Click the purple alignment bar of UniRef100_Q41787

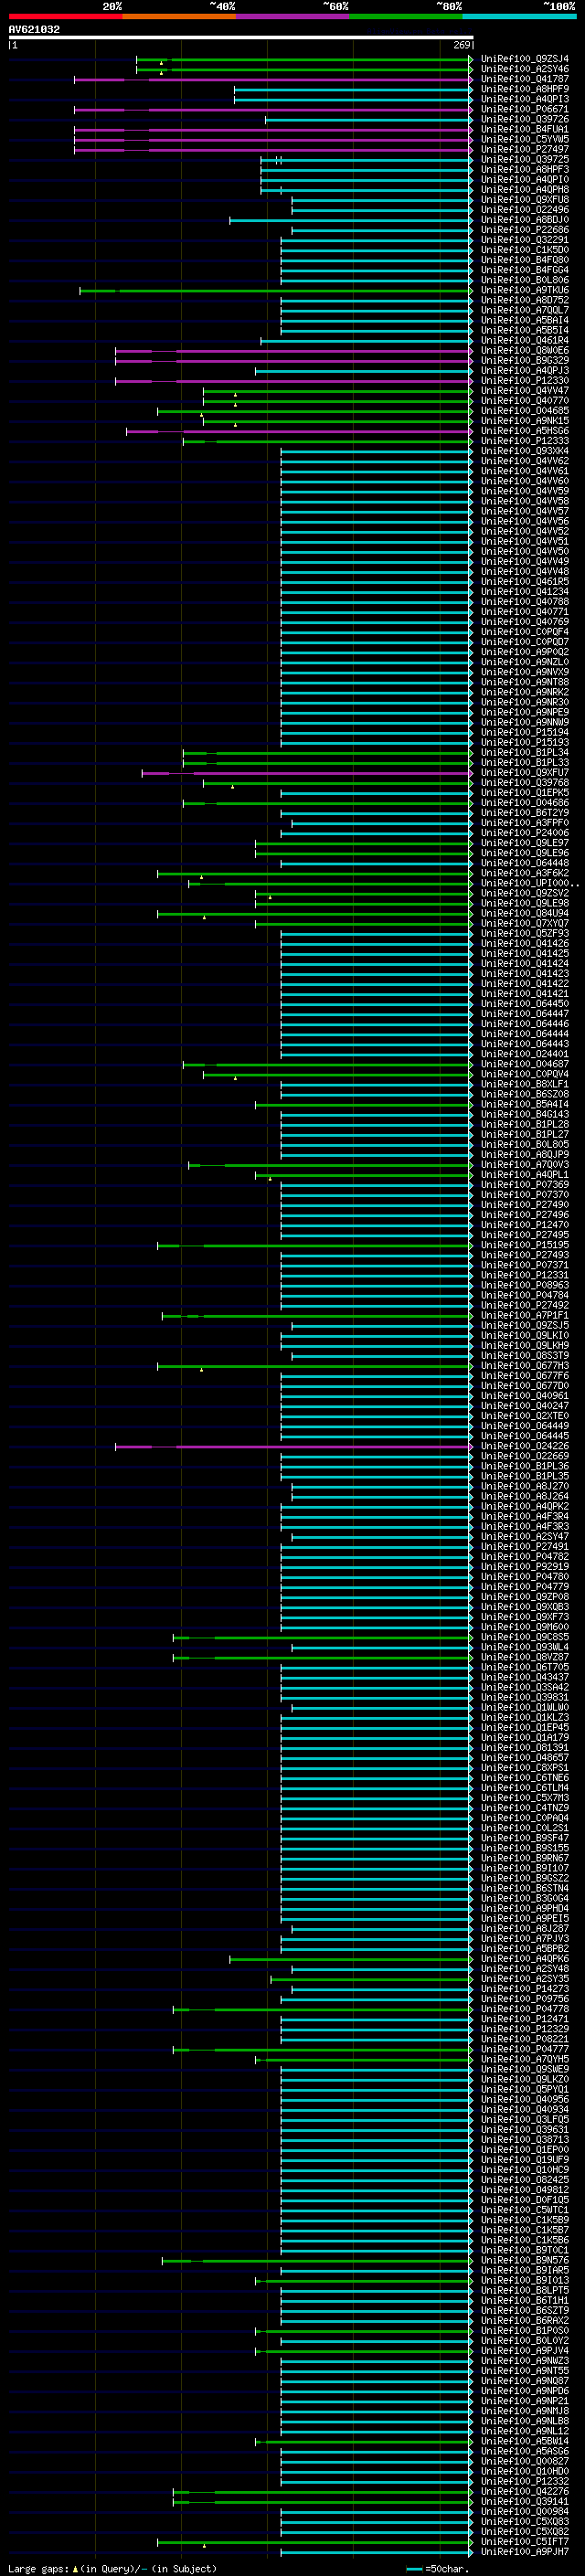(273, 80)
